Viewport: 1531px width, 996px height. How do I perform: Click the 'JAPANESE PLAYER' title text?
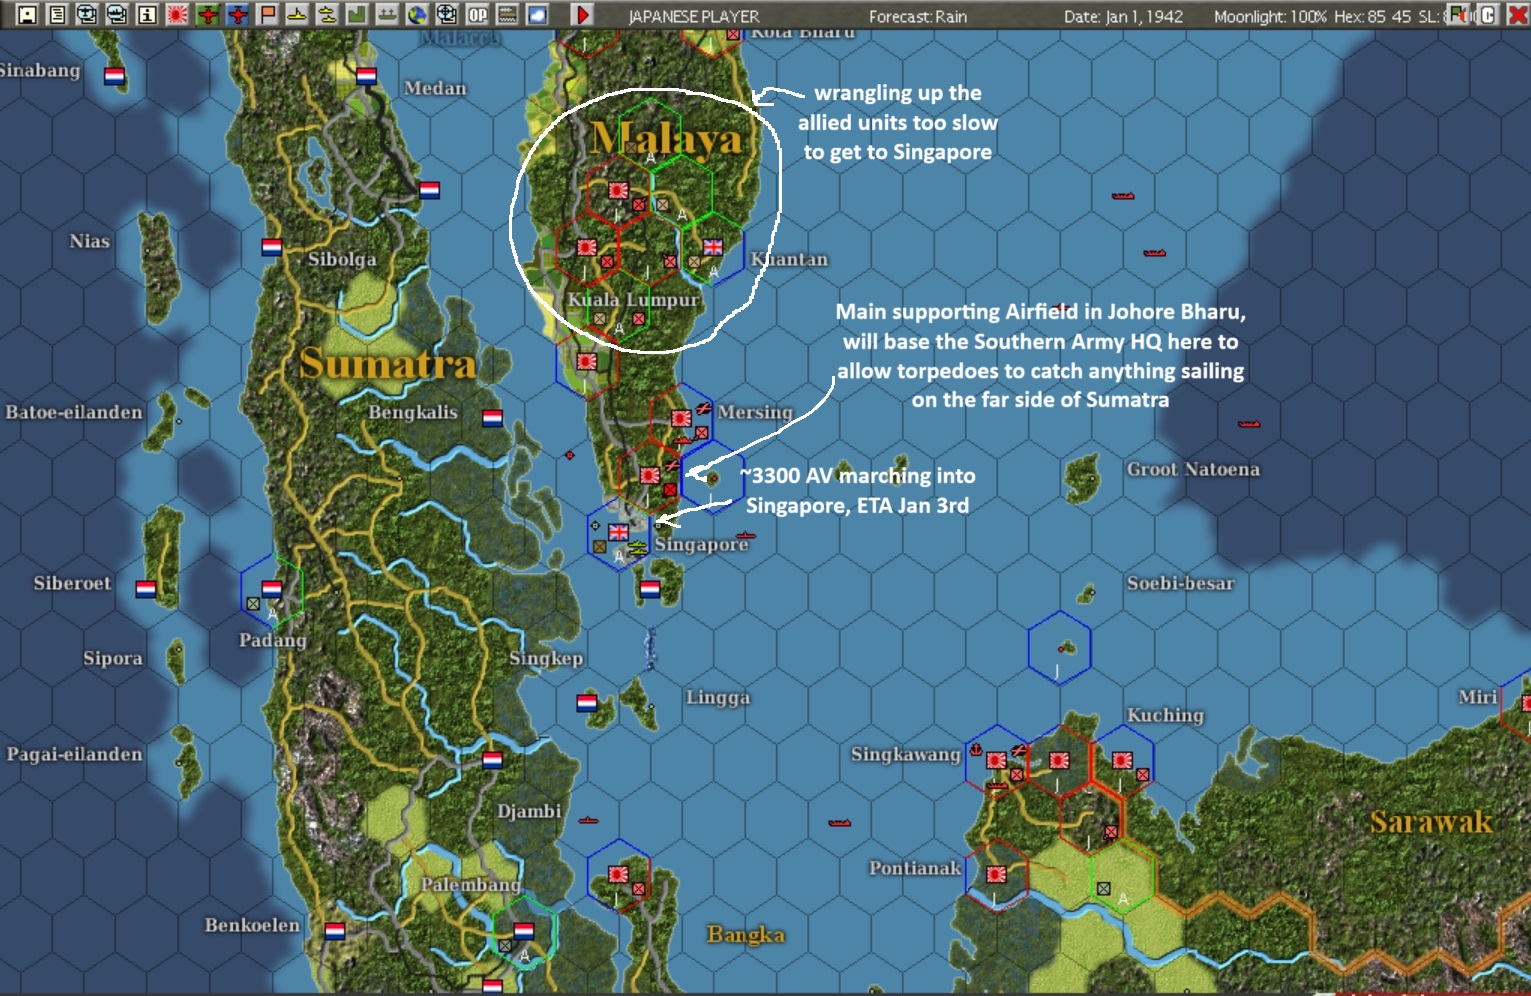click(x=693, y=16)
